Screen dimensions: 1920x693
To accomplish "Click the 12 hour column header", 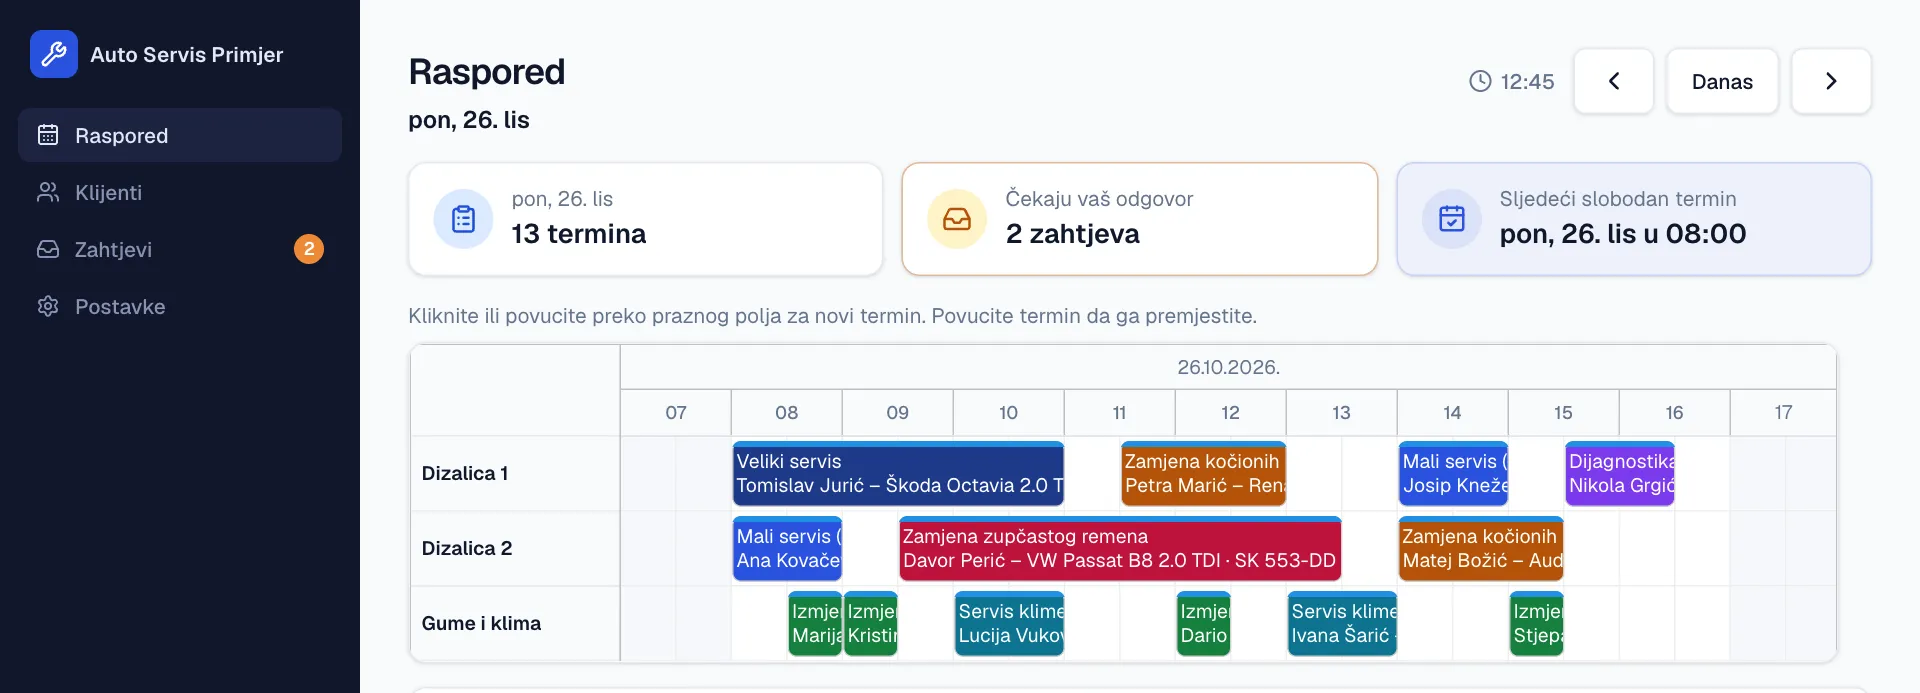I will tap(1231, 412).
